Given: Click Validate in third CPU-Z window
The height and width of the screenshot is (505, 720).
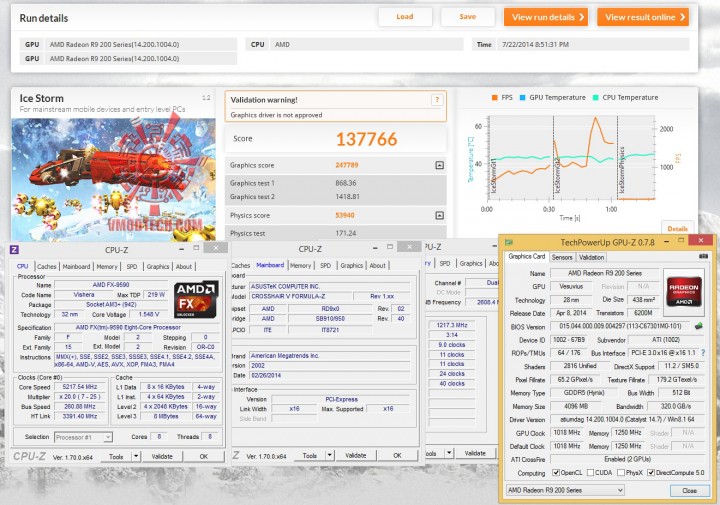Looking at the screenshot, I should pos(475,453).
